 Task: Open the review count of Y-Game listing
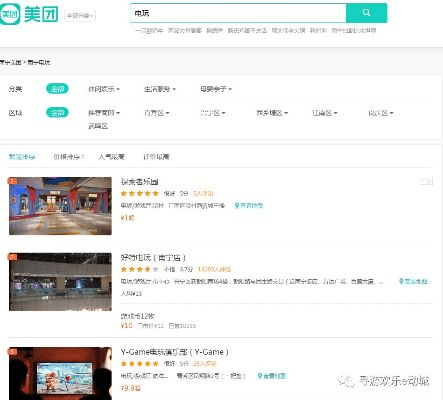pos(205,363)
